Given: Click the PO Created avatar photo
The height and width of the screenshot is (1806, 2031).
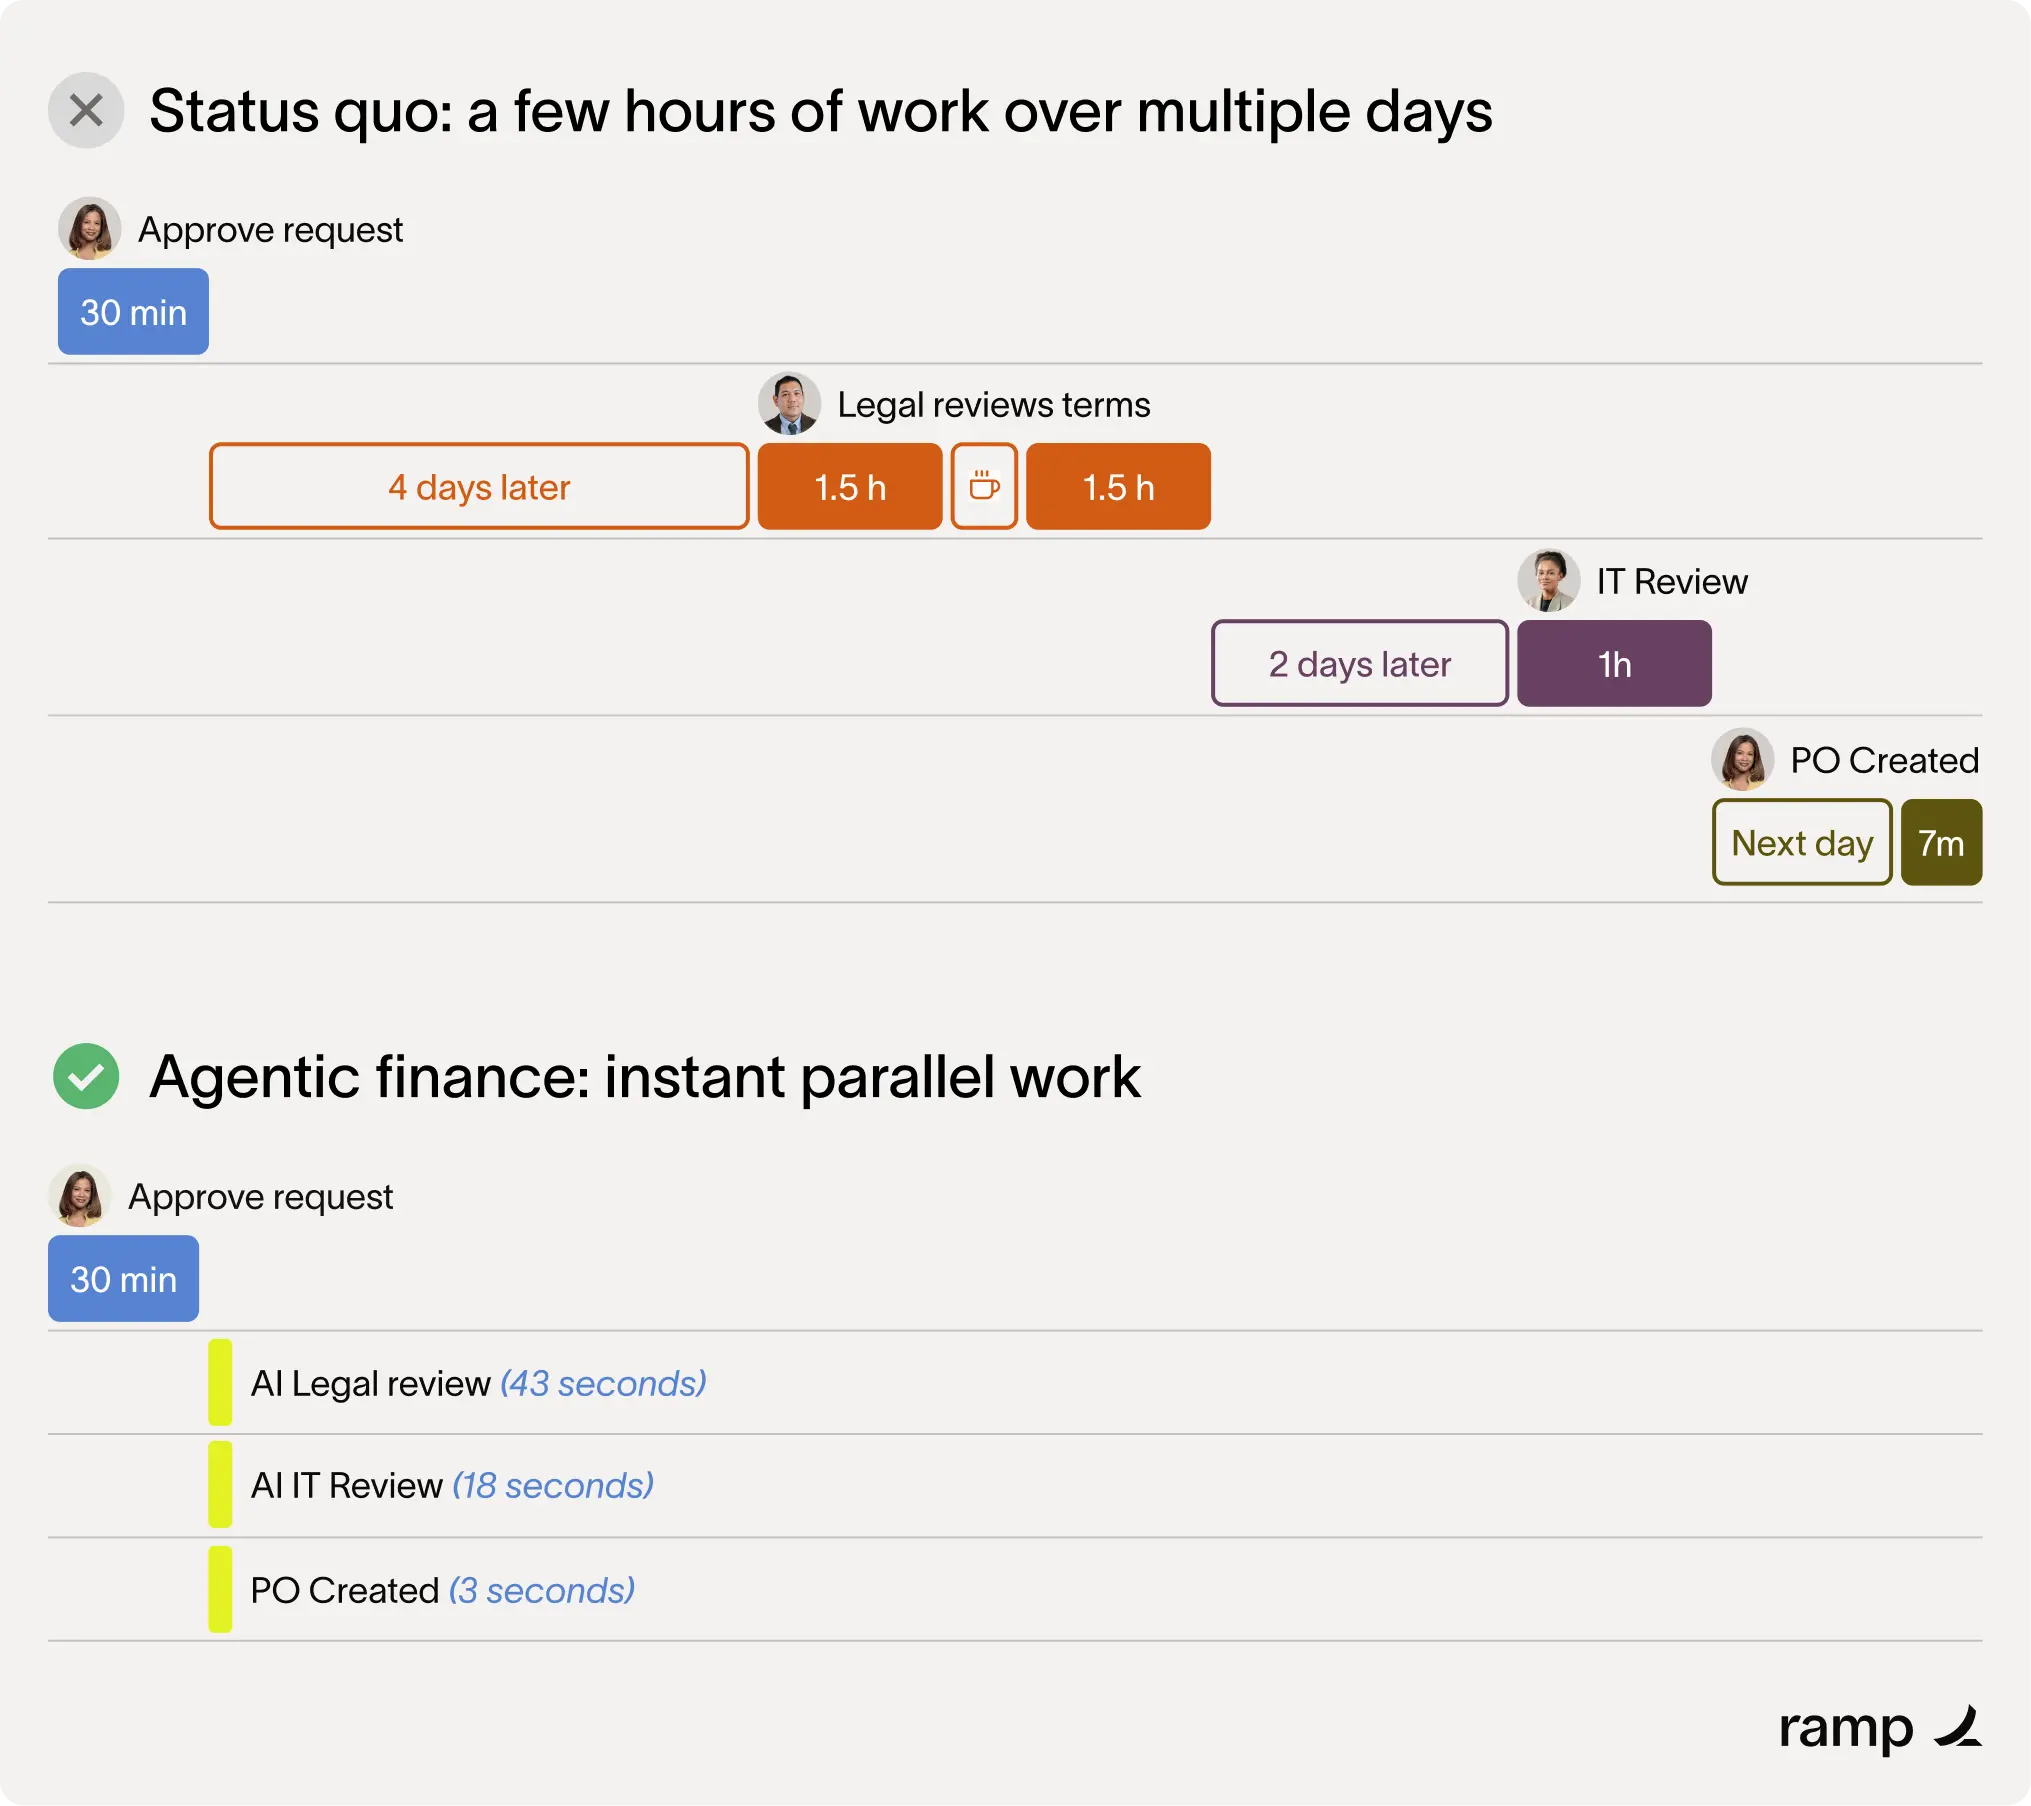Looking at the screenshot, I should 1742,759.
